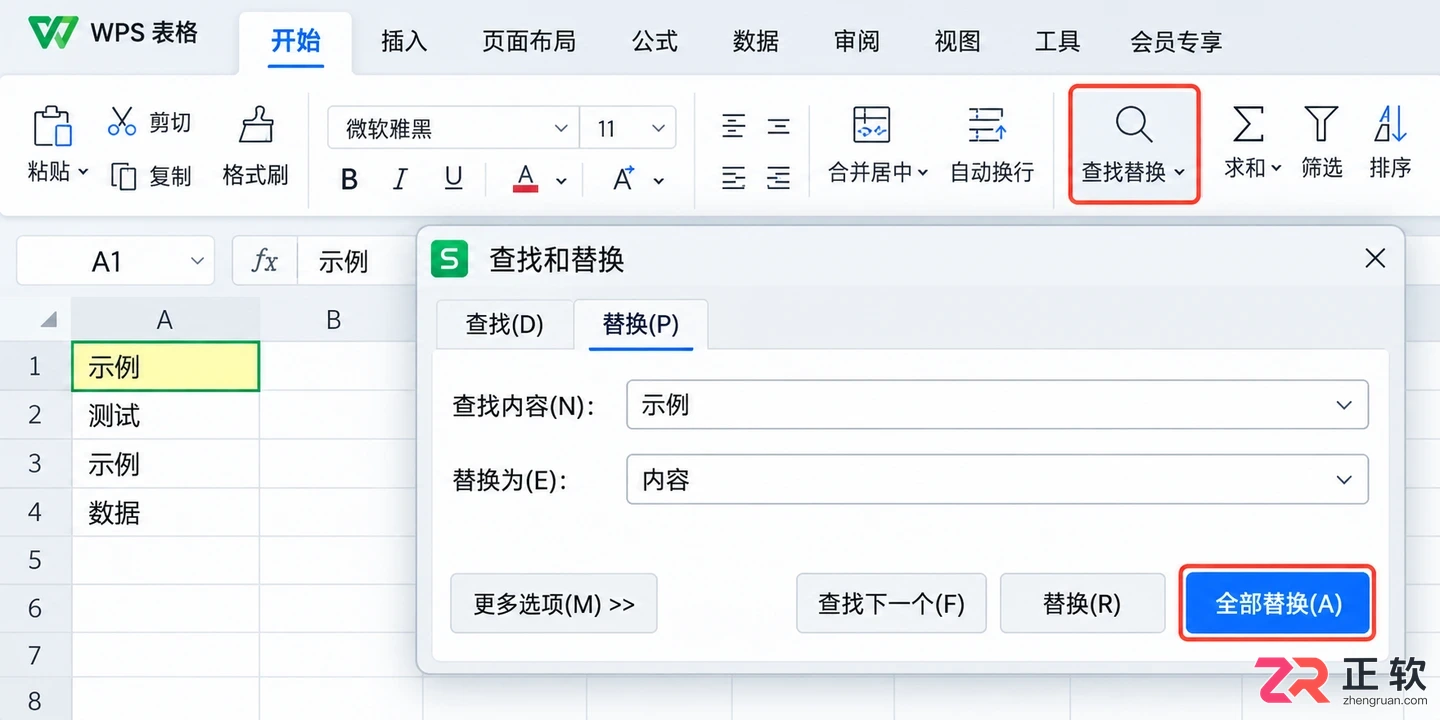The image size is (1440, 720).
Task: Click the Sort (排序) icon
Action: click(1391, 125)
